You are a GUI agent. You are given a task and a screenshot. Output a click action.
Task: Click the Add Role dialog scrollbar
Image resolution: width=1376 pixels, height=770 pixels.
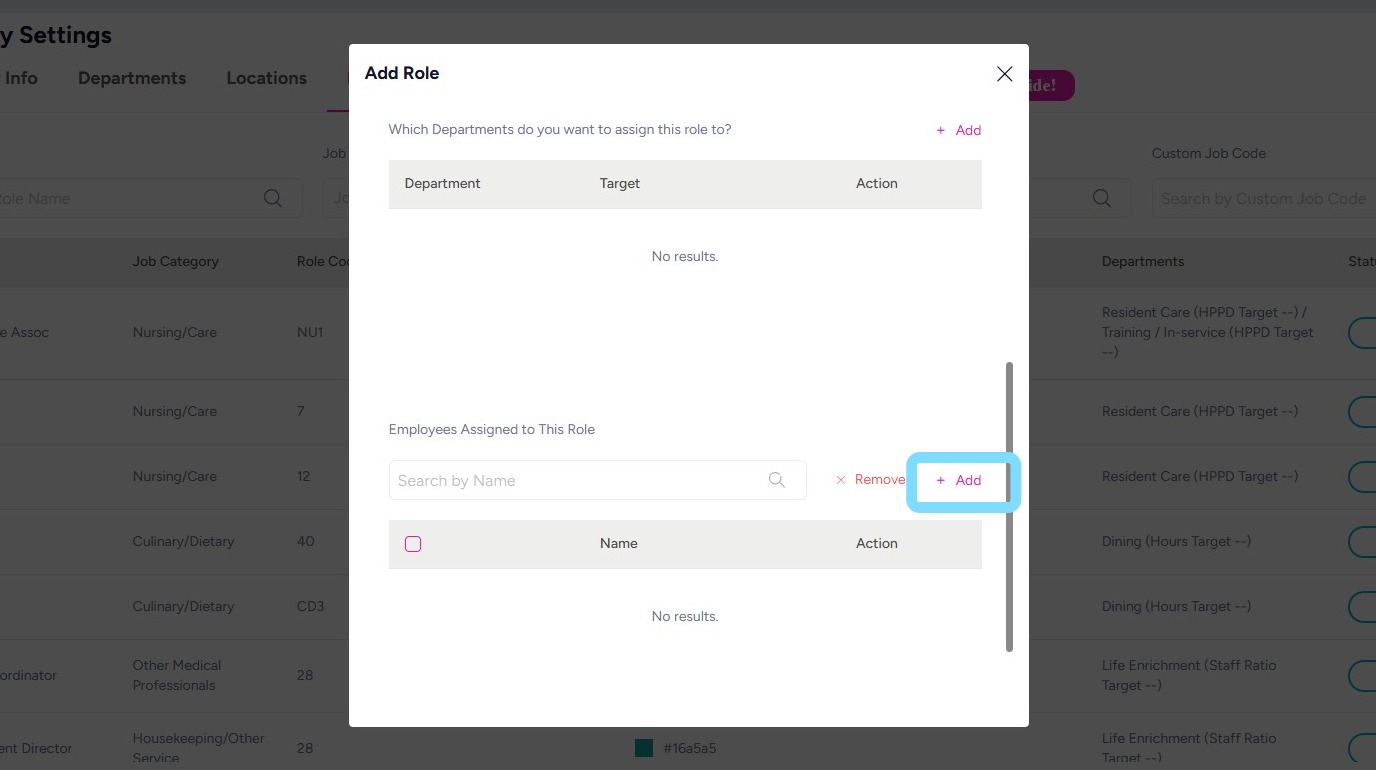1009,506
